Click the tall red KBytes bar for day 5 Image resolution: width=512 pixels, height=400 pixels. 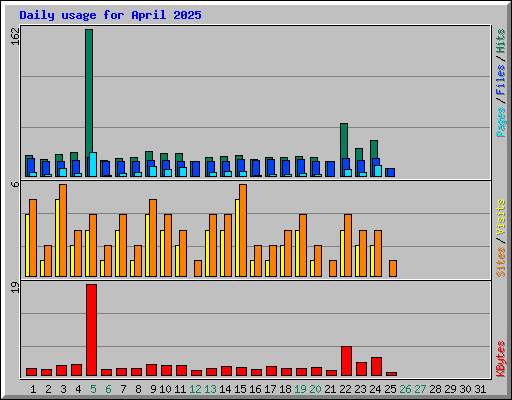(92, 330)
